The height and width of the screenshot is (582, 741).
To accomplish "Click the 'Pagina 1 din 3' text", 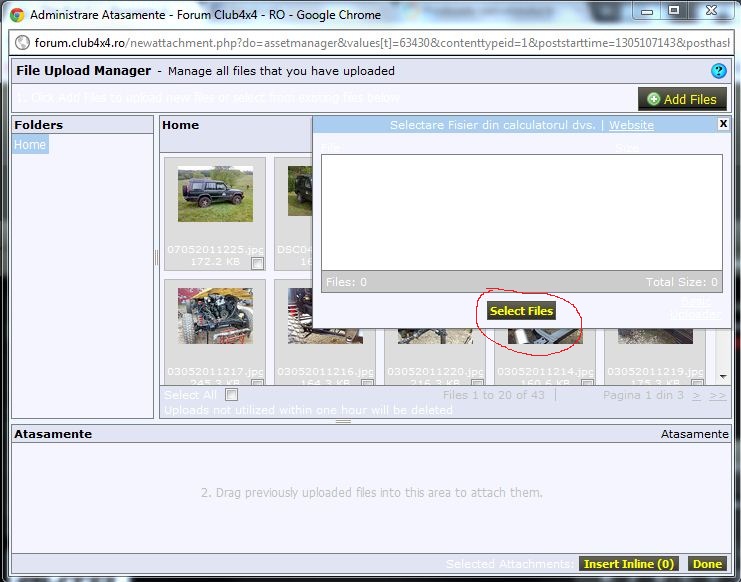I will (643, 395).
